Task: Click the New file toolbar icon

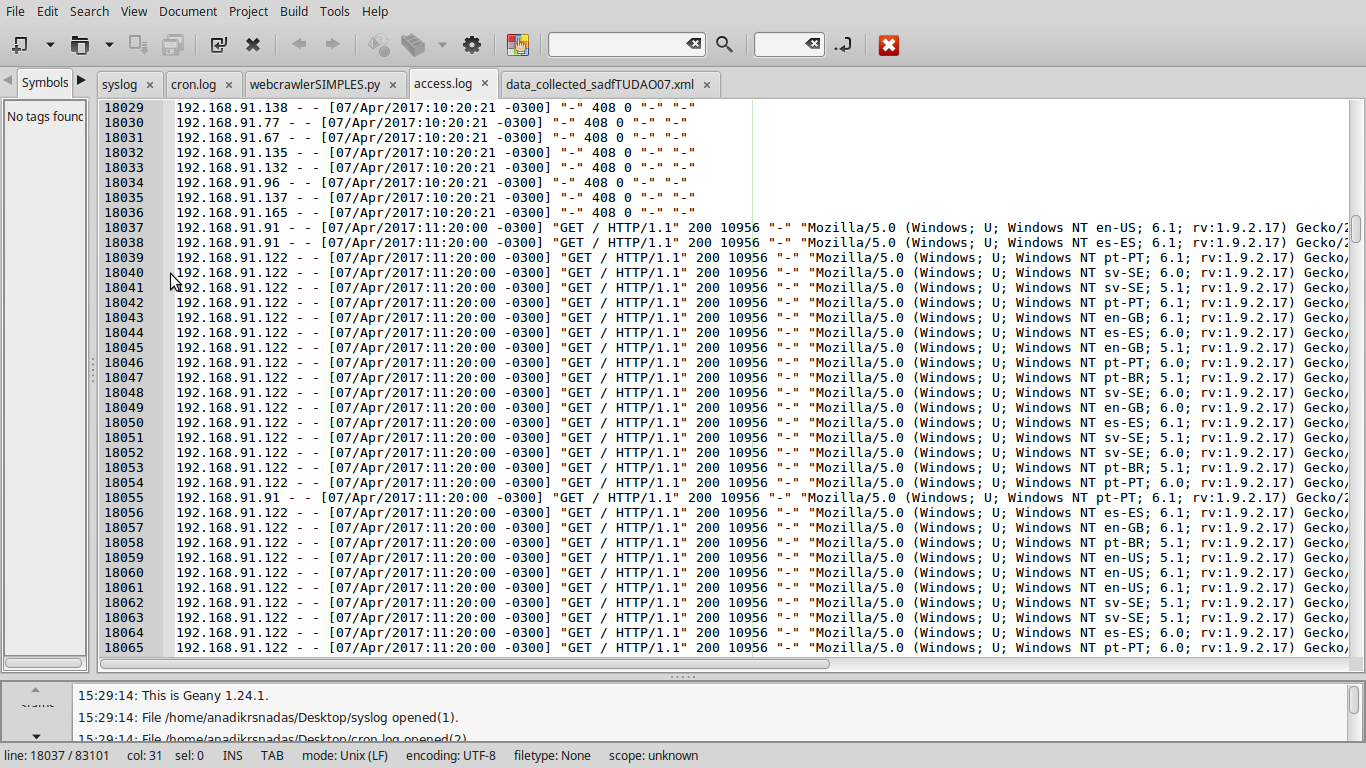Action: (x=20, y=44)
